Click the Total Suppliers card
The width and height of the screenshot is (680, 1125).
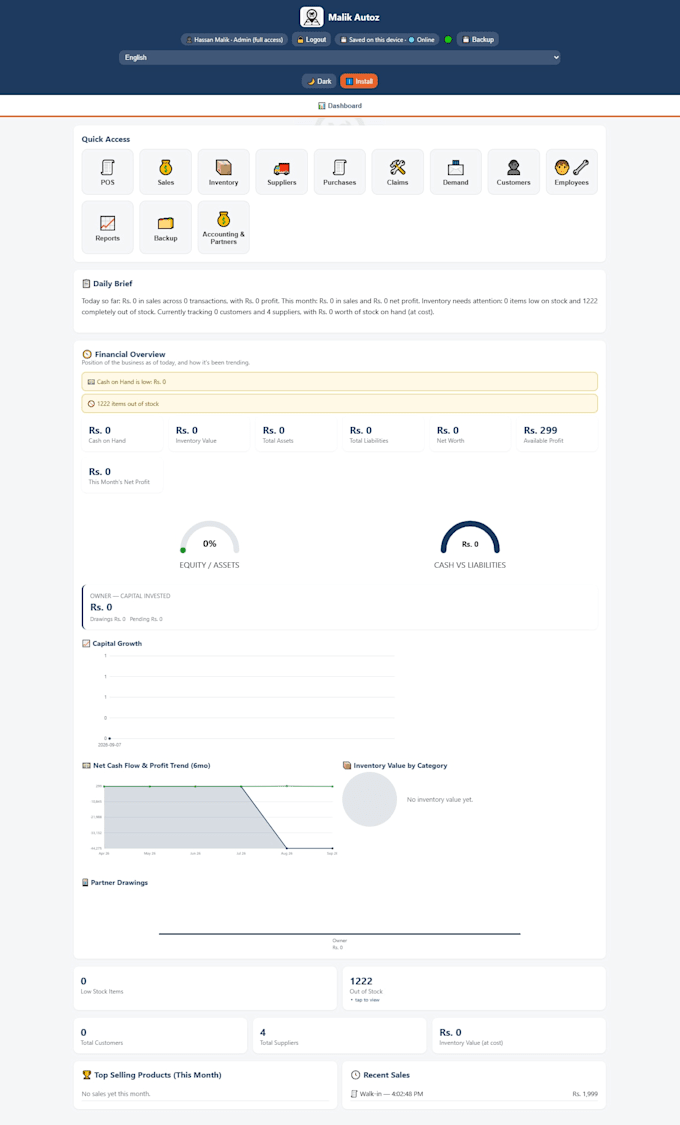tap(339, 1035)
